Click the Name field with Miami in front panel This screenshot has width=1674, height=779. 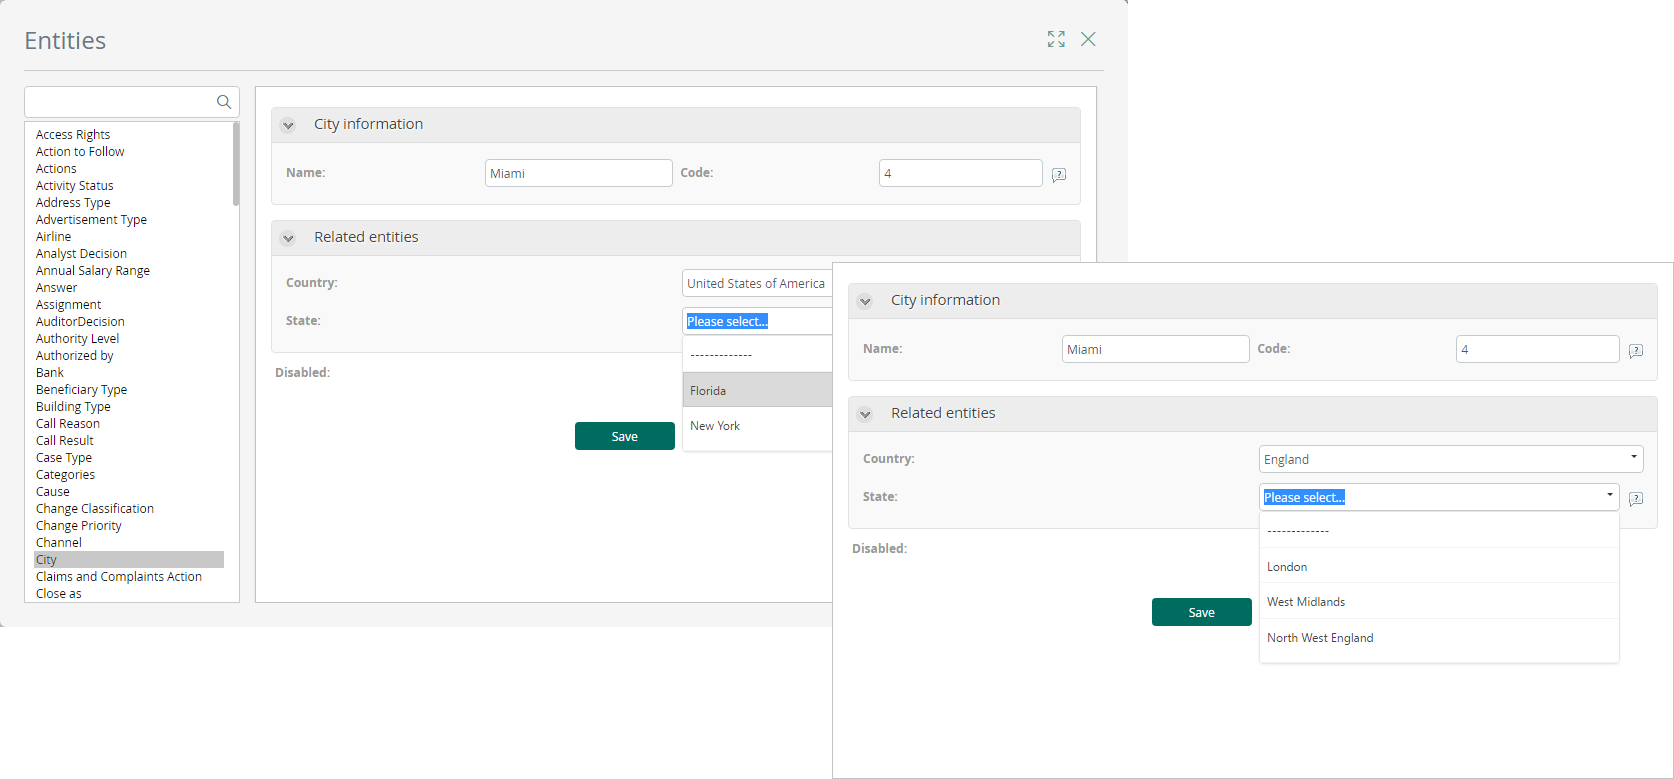point(1156,349)
